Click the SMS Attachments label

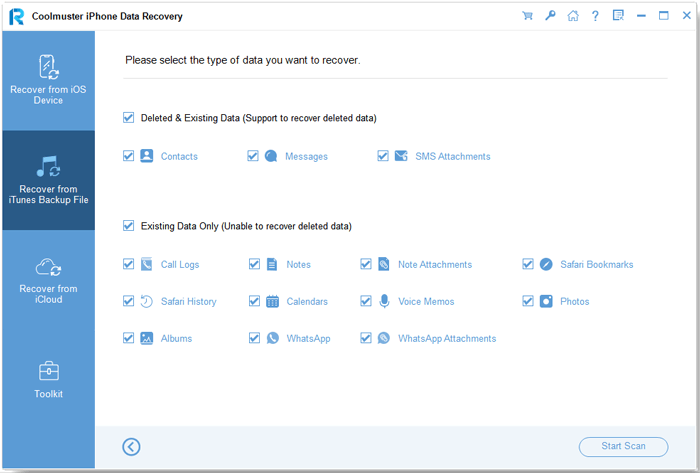click(x=452, y=156)
